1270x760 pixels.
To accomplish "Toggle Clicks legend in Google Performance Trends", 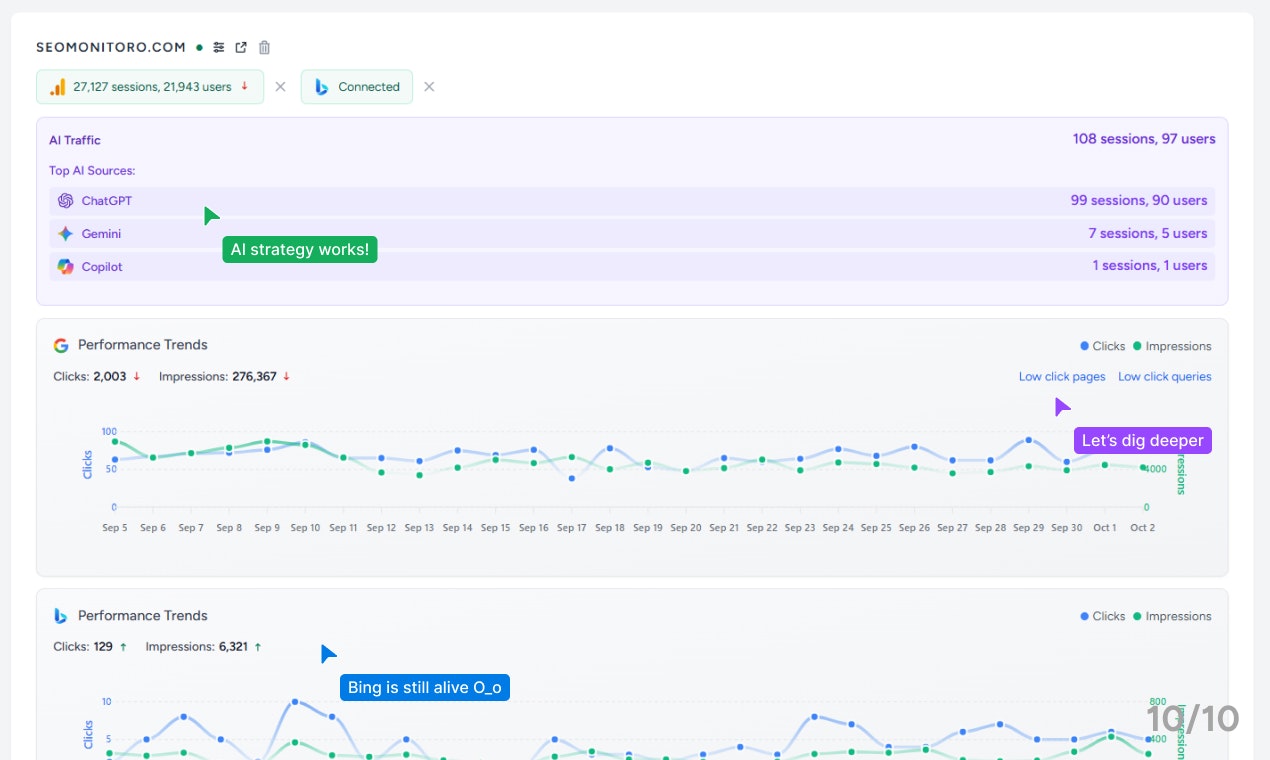I will click(1103, 346).
